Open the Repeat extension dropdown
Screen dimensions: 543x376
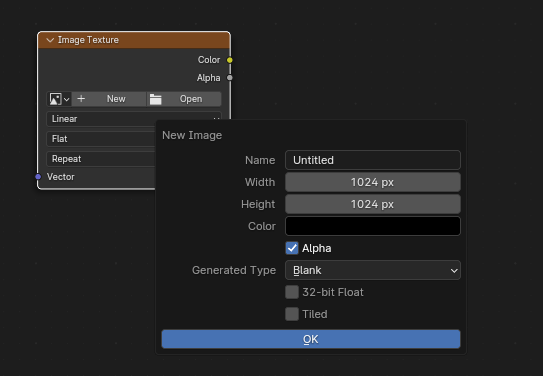[x=101, y=159]
